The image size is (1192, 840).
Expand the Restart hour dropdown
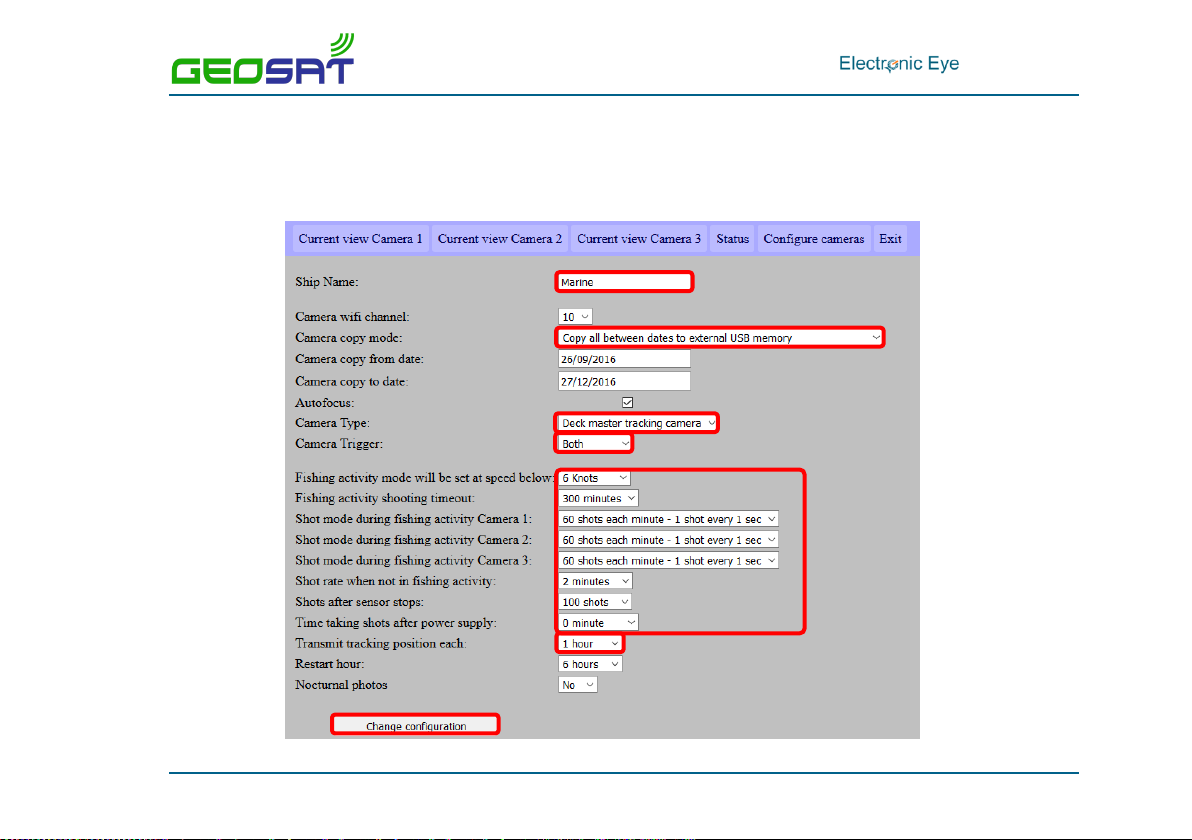(590, 664)
